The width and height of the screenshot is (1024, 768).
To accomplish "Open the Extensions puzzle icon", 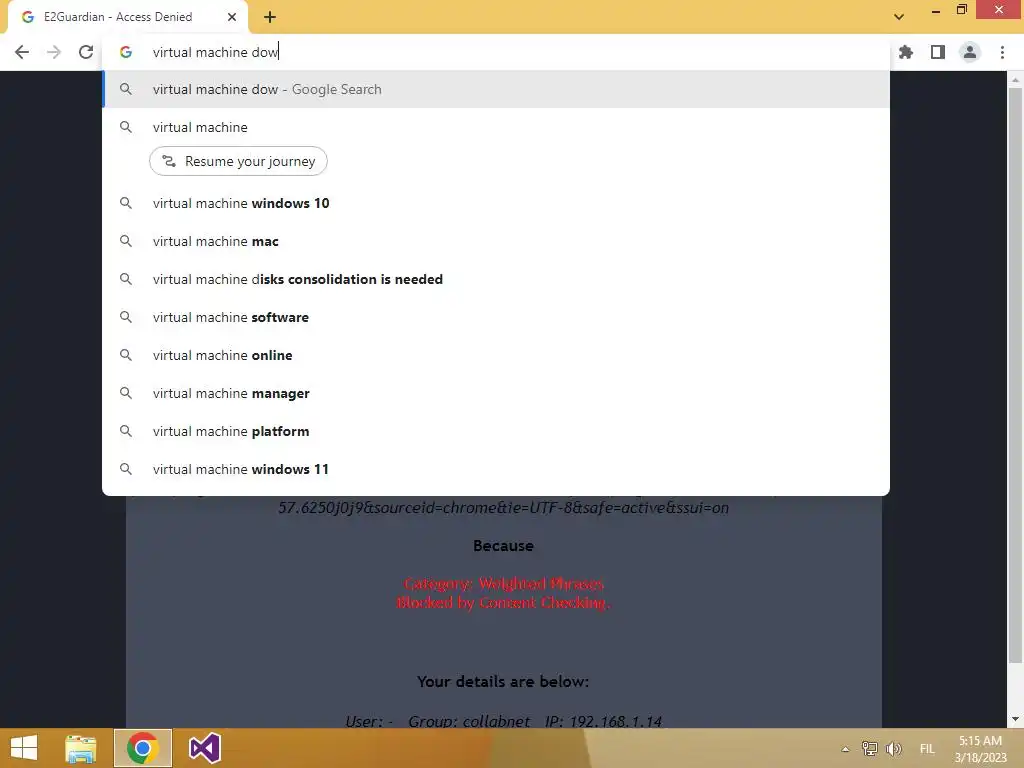I will click(906, 52).
